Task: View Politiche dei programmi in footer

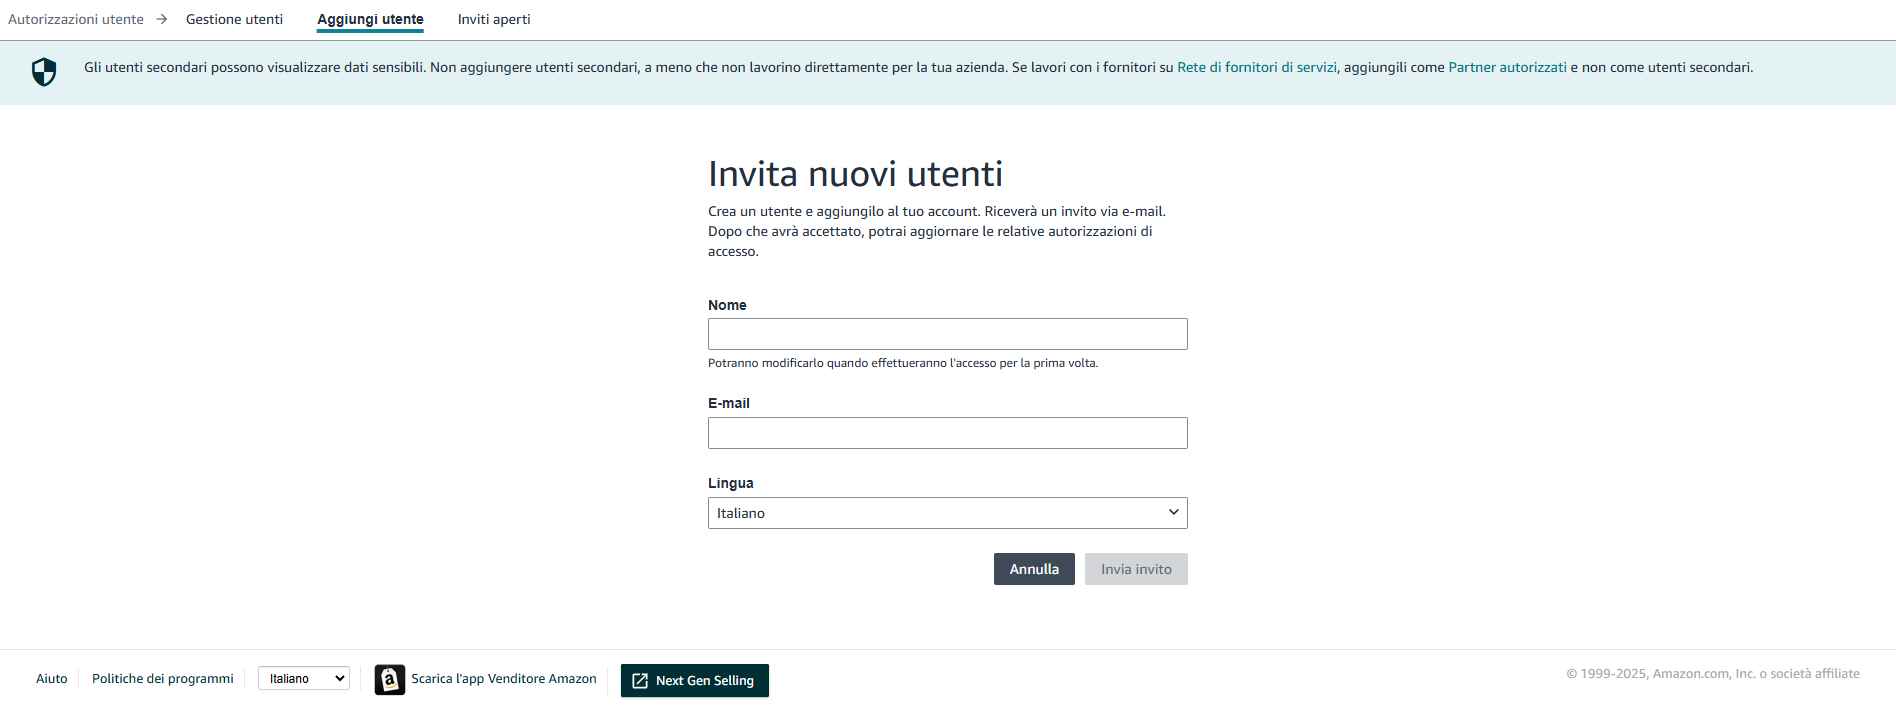Action: [x=163, y=678]
